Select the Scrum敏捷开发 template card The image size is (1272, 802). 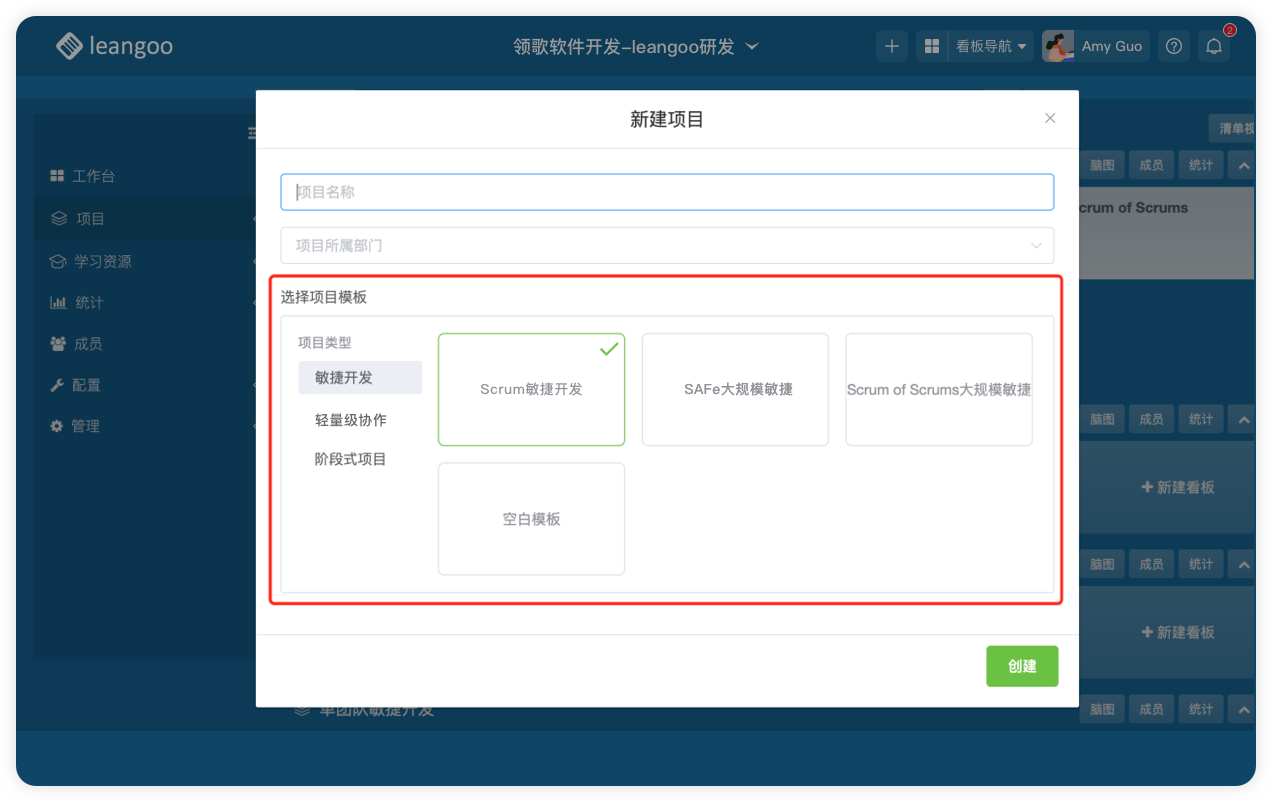pyautogui.click(x=531, y=389)
